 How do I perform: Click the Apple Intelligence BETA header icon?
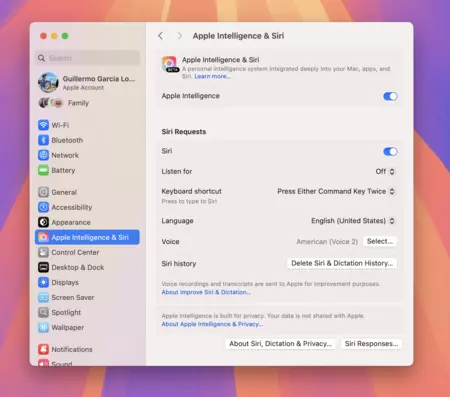point(170,64)
